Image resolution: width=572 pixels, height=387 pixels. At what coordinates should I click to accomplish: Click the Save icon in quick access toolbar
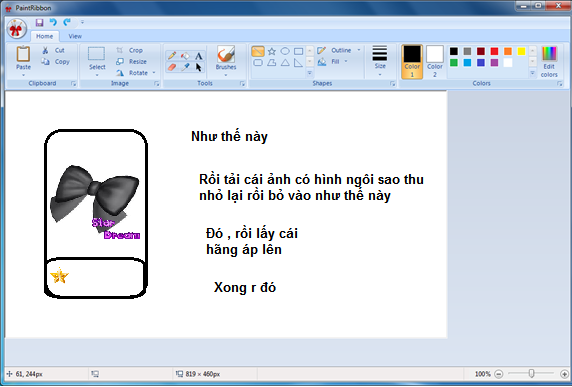pyautogui.click(x=39, y=23)
